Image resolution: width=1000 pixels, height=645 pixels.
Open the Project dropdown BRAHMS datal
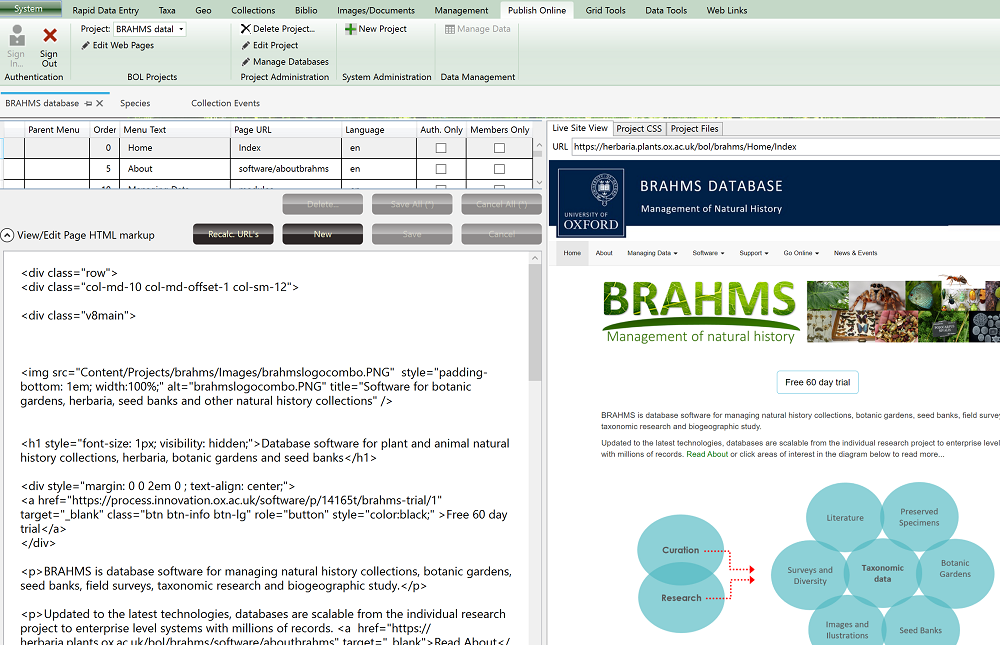150,29
